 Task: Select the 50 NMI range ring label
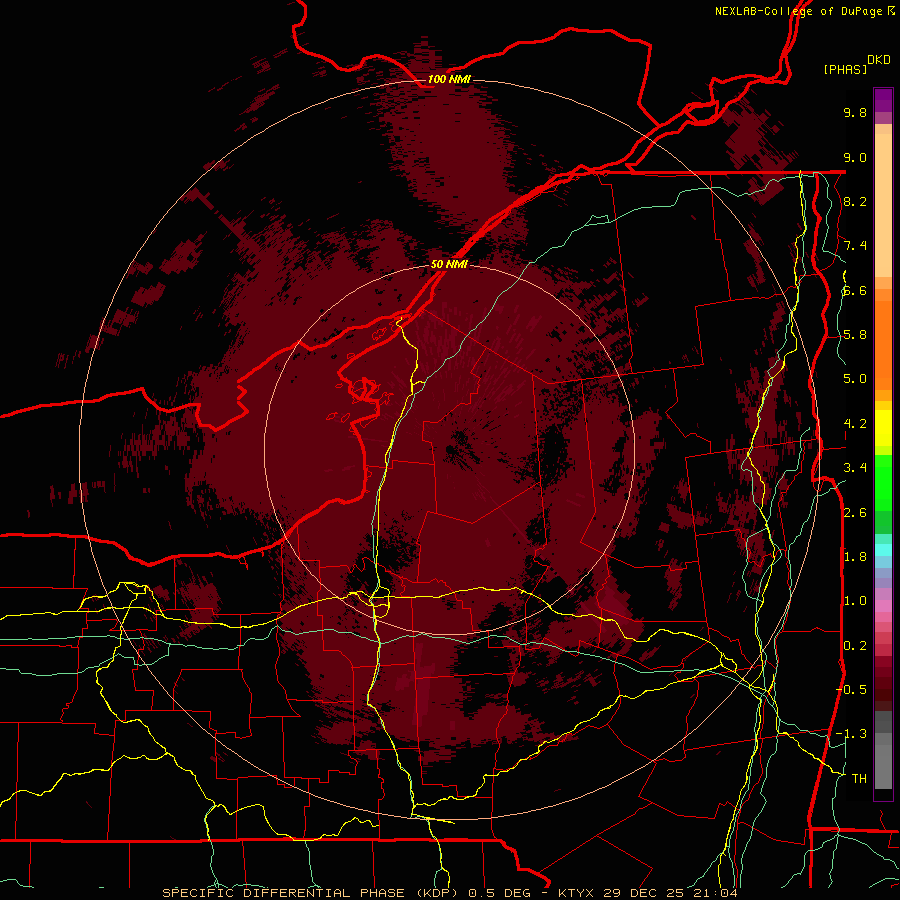pos(449,264)
